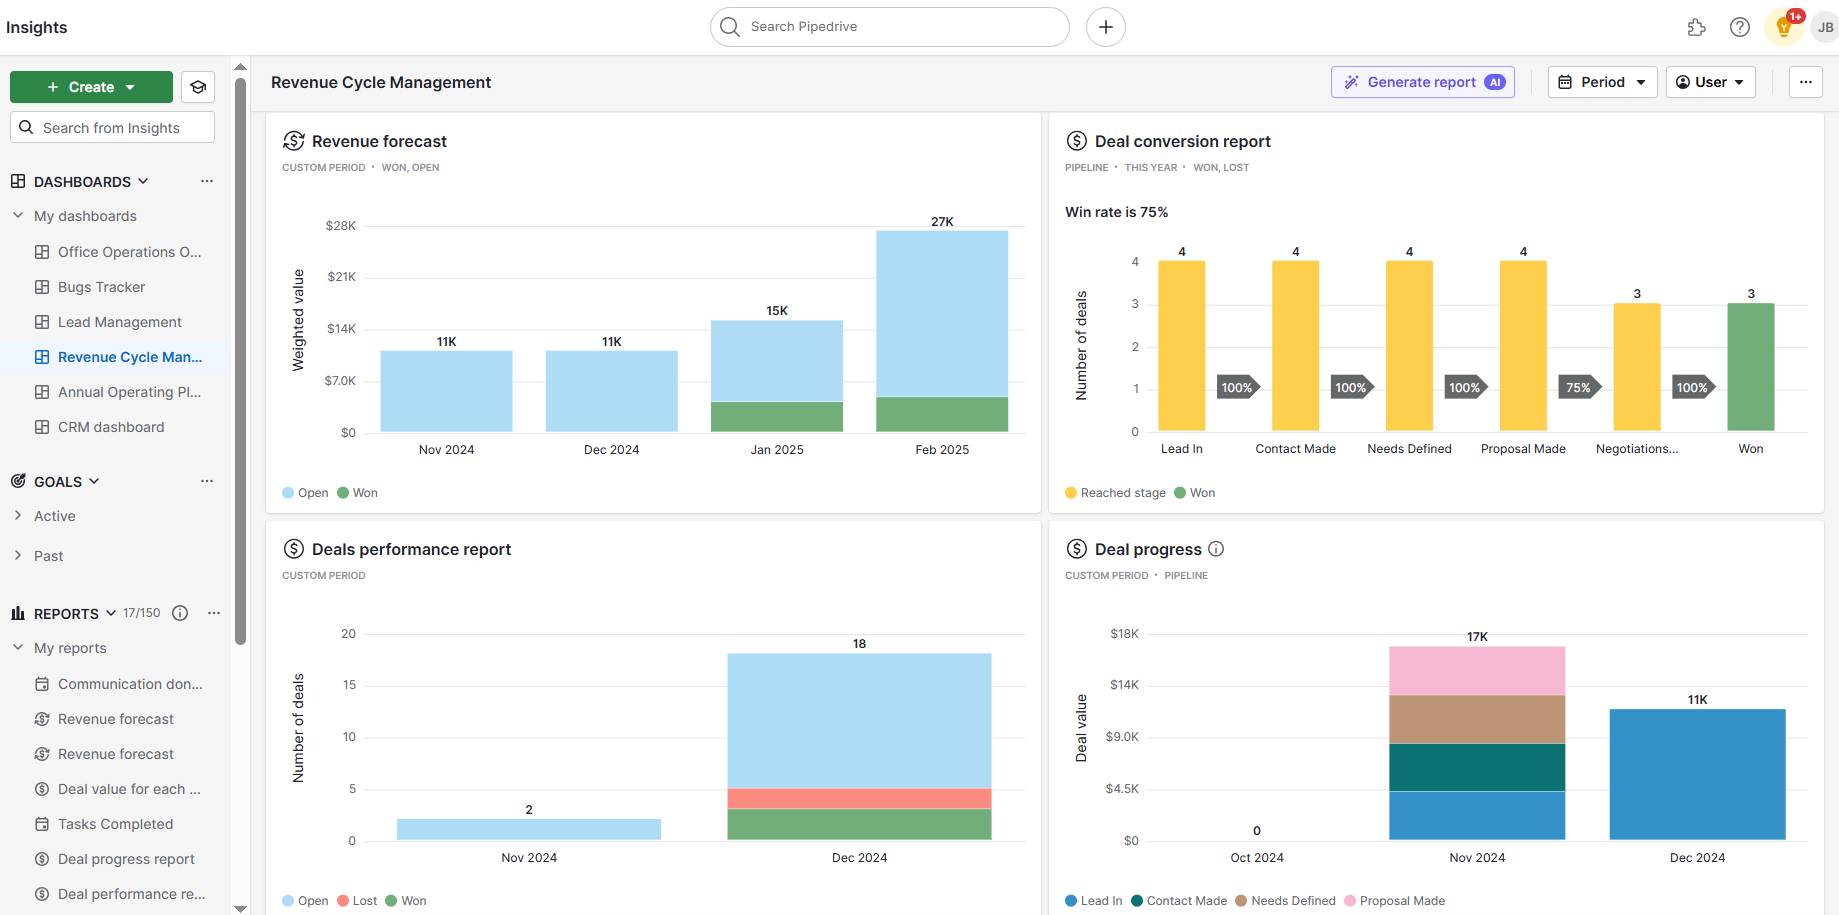This screenshot has height=915, width=1839.
Task: Open the Tasks Completed report
Action: (x=115, y=824)
